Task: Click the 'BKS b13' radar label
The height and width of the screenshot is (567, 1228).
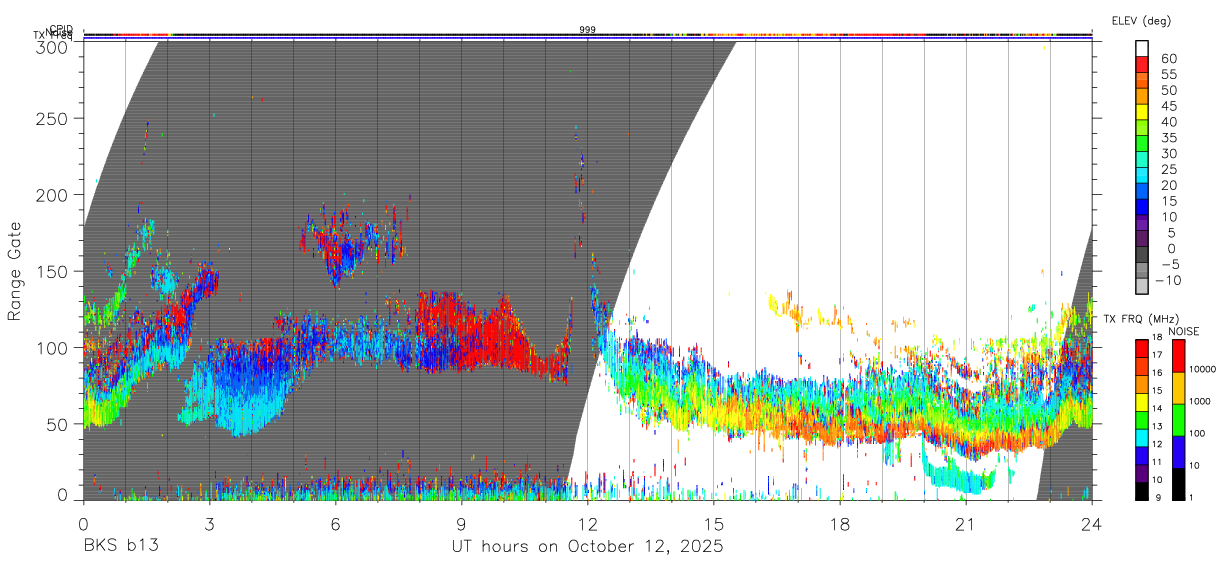Action: 120,547
